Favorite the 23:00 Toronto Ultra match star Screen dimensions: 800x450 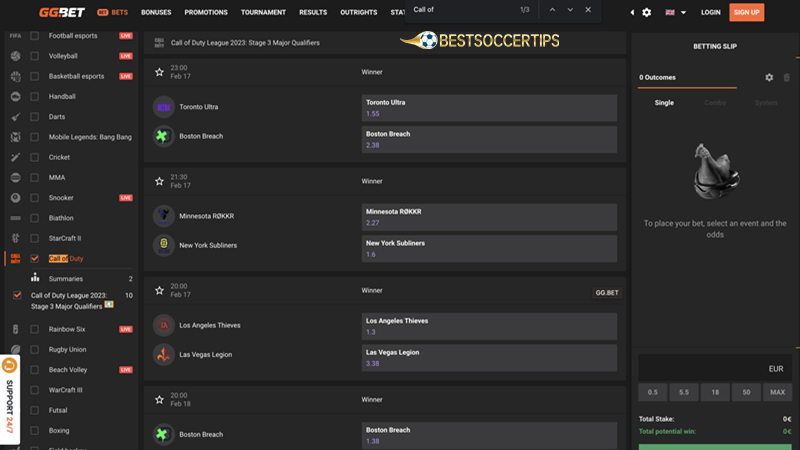point(159,72)
